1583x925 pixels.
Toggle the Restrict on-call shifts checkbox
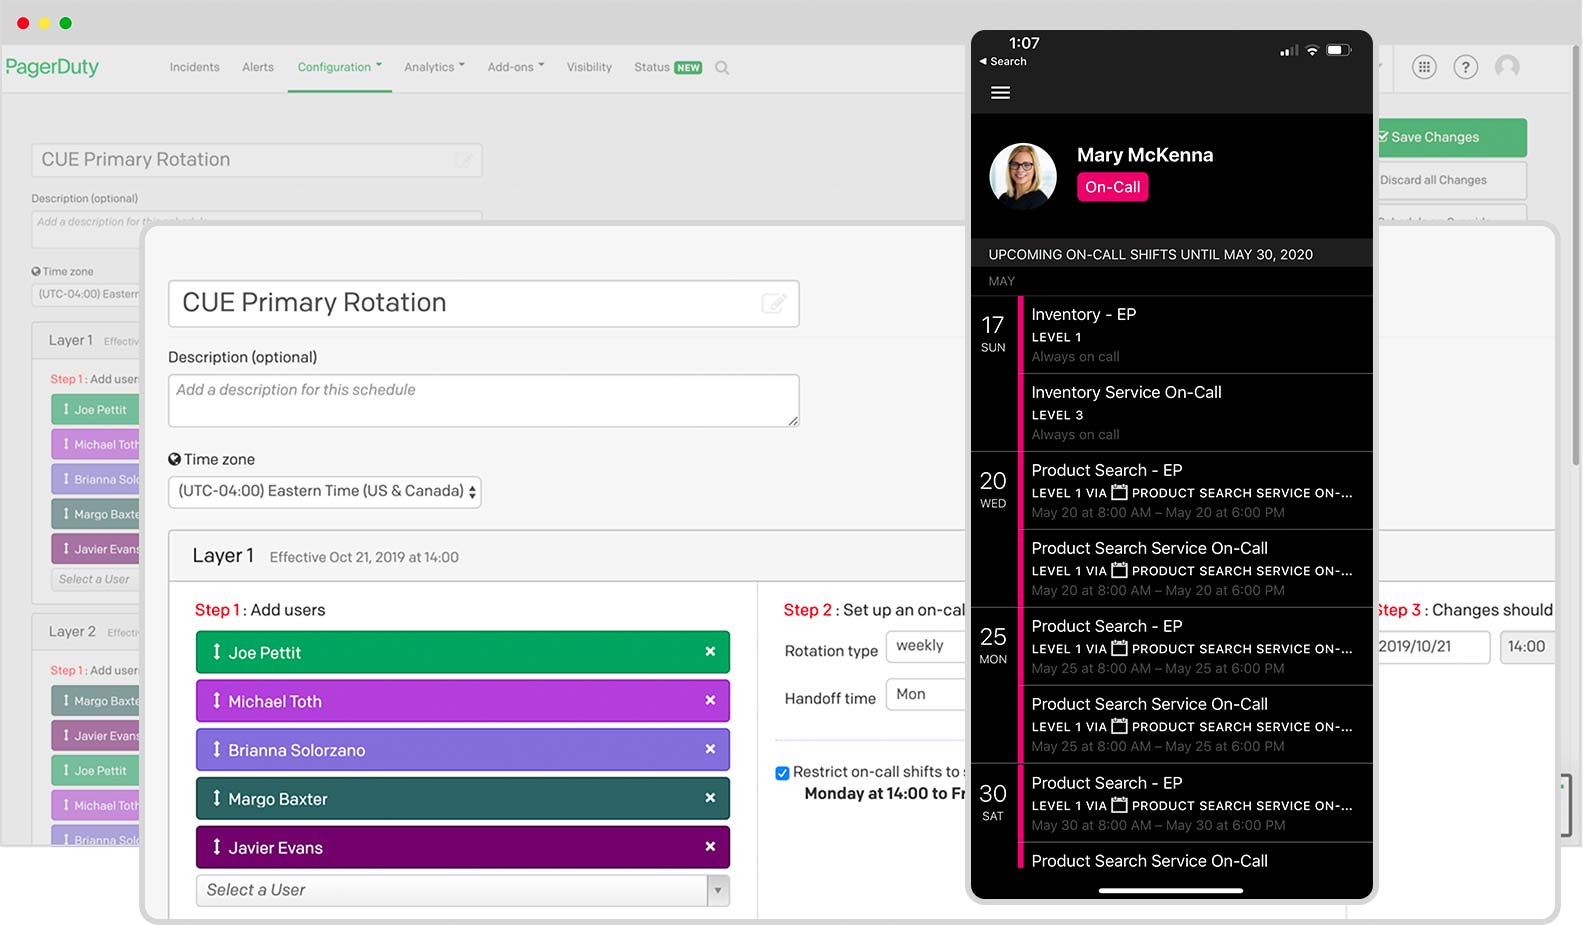coord(782,773)
